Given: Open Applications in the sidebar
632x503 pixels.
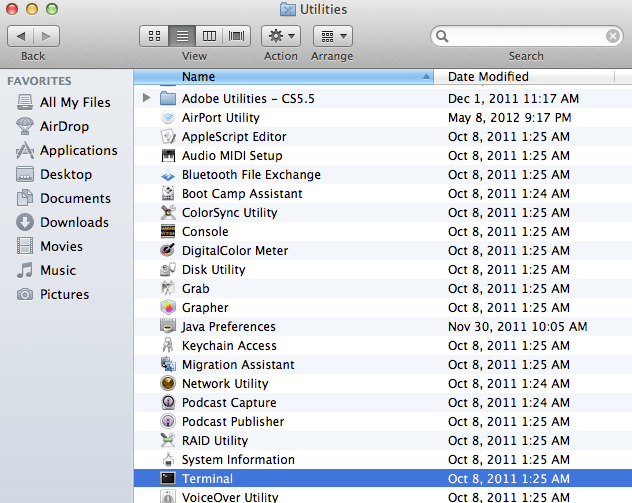Looking at the screenshot, I should pos(67,150).
